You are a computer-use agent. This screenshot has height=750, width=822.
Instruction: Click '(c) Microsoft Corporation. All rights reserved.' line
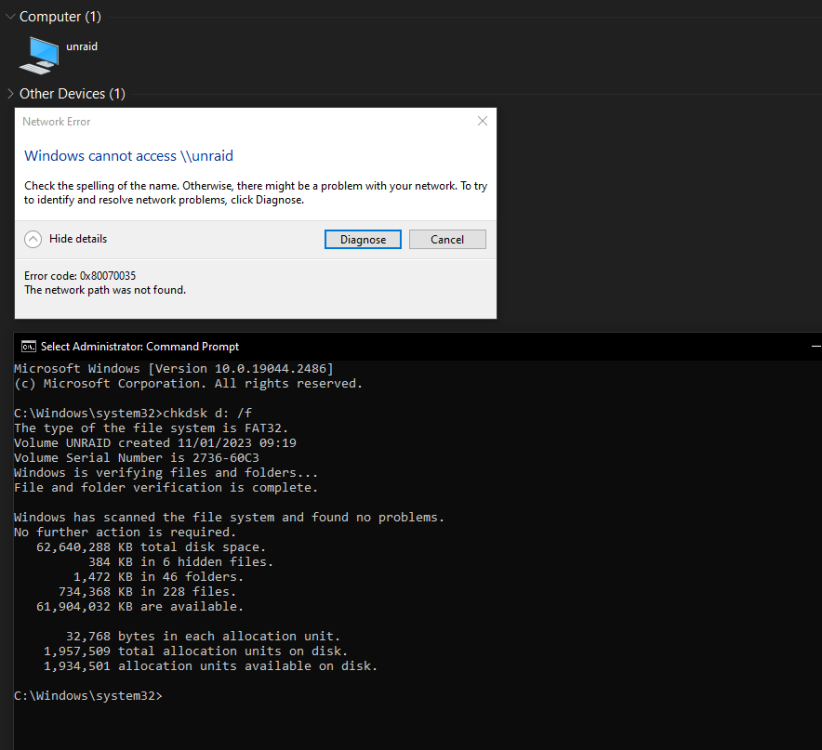click(x=188, y=384)
